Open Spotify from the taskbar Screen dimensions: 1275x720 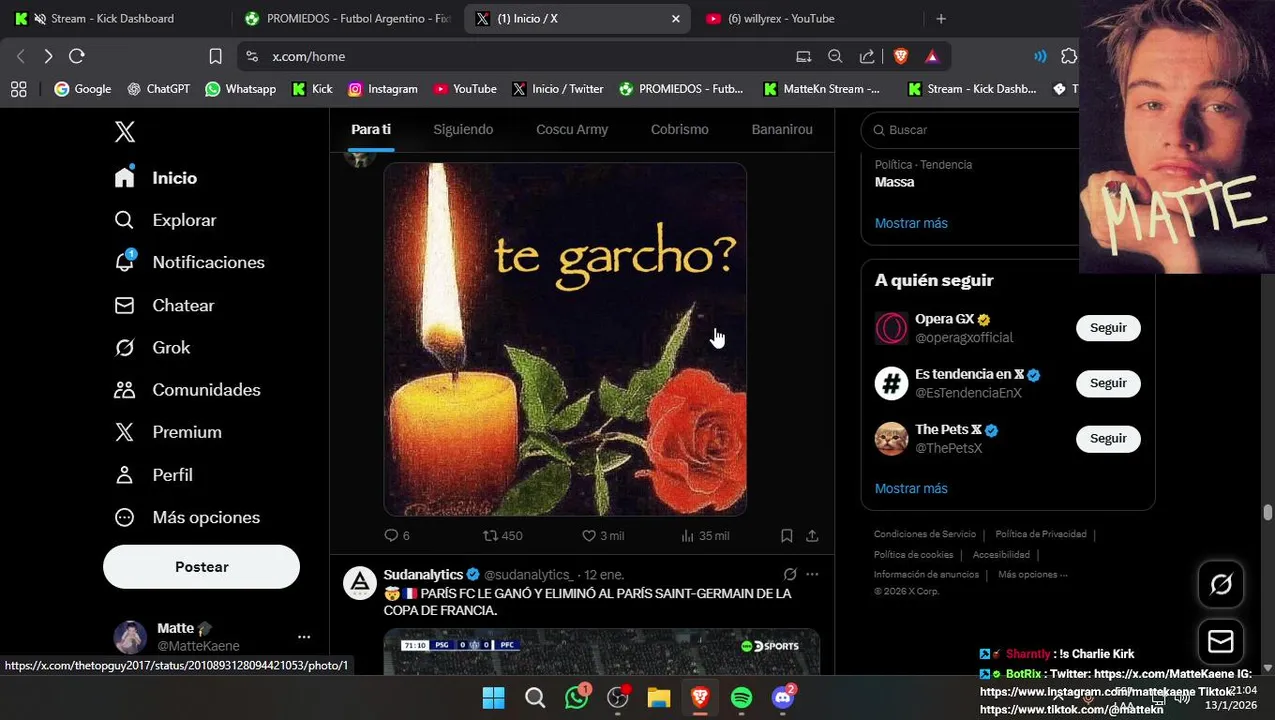741,698
